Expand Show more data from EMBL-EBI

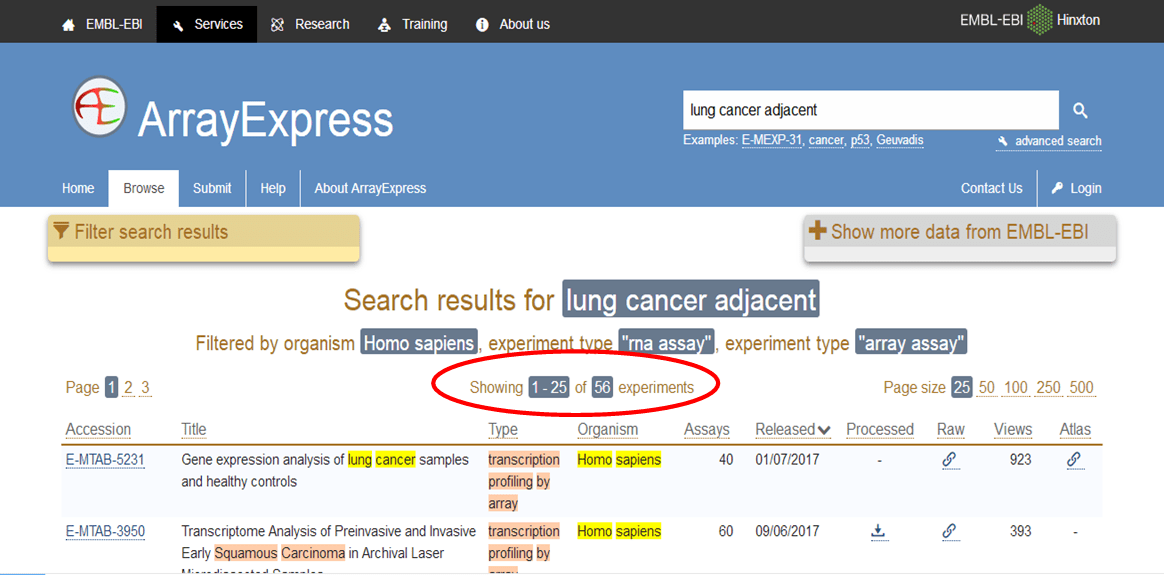pyautogui.click(x=959, y=232)
